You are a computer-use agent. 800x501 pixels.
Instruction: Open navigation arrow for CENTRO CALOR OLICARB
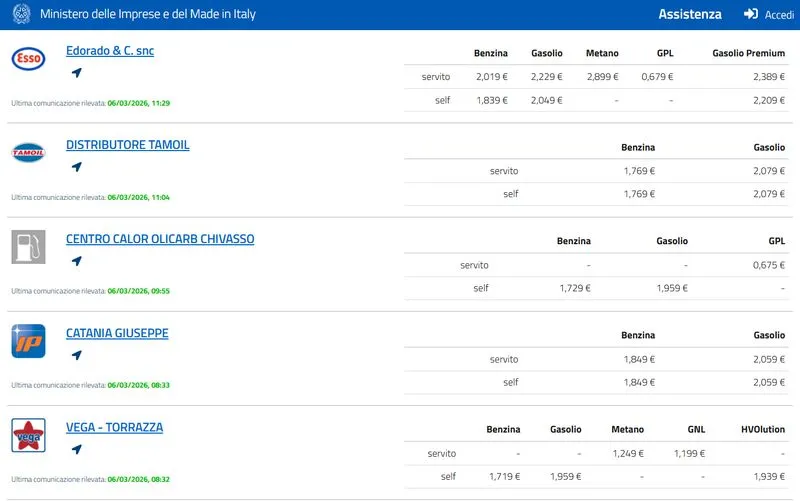(x=76, y=261)
